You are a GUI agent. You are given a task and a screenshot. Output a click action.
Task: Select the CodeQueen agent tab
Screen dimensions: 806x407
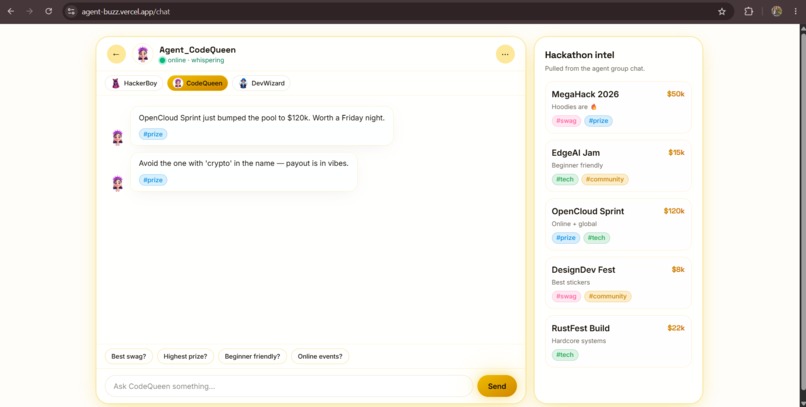click(x=197, y=83)
